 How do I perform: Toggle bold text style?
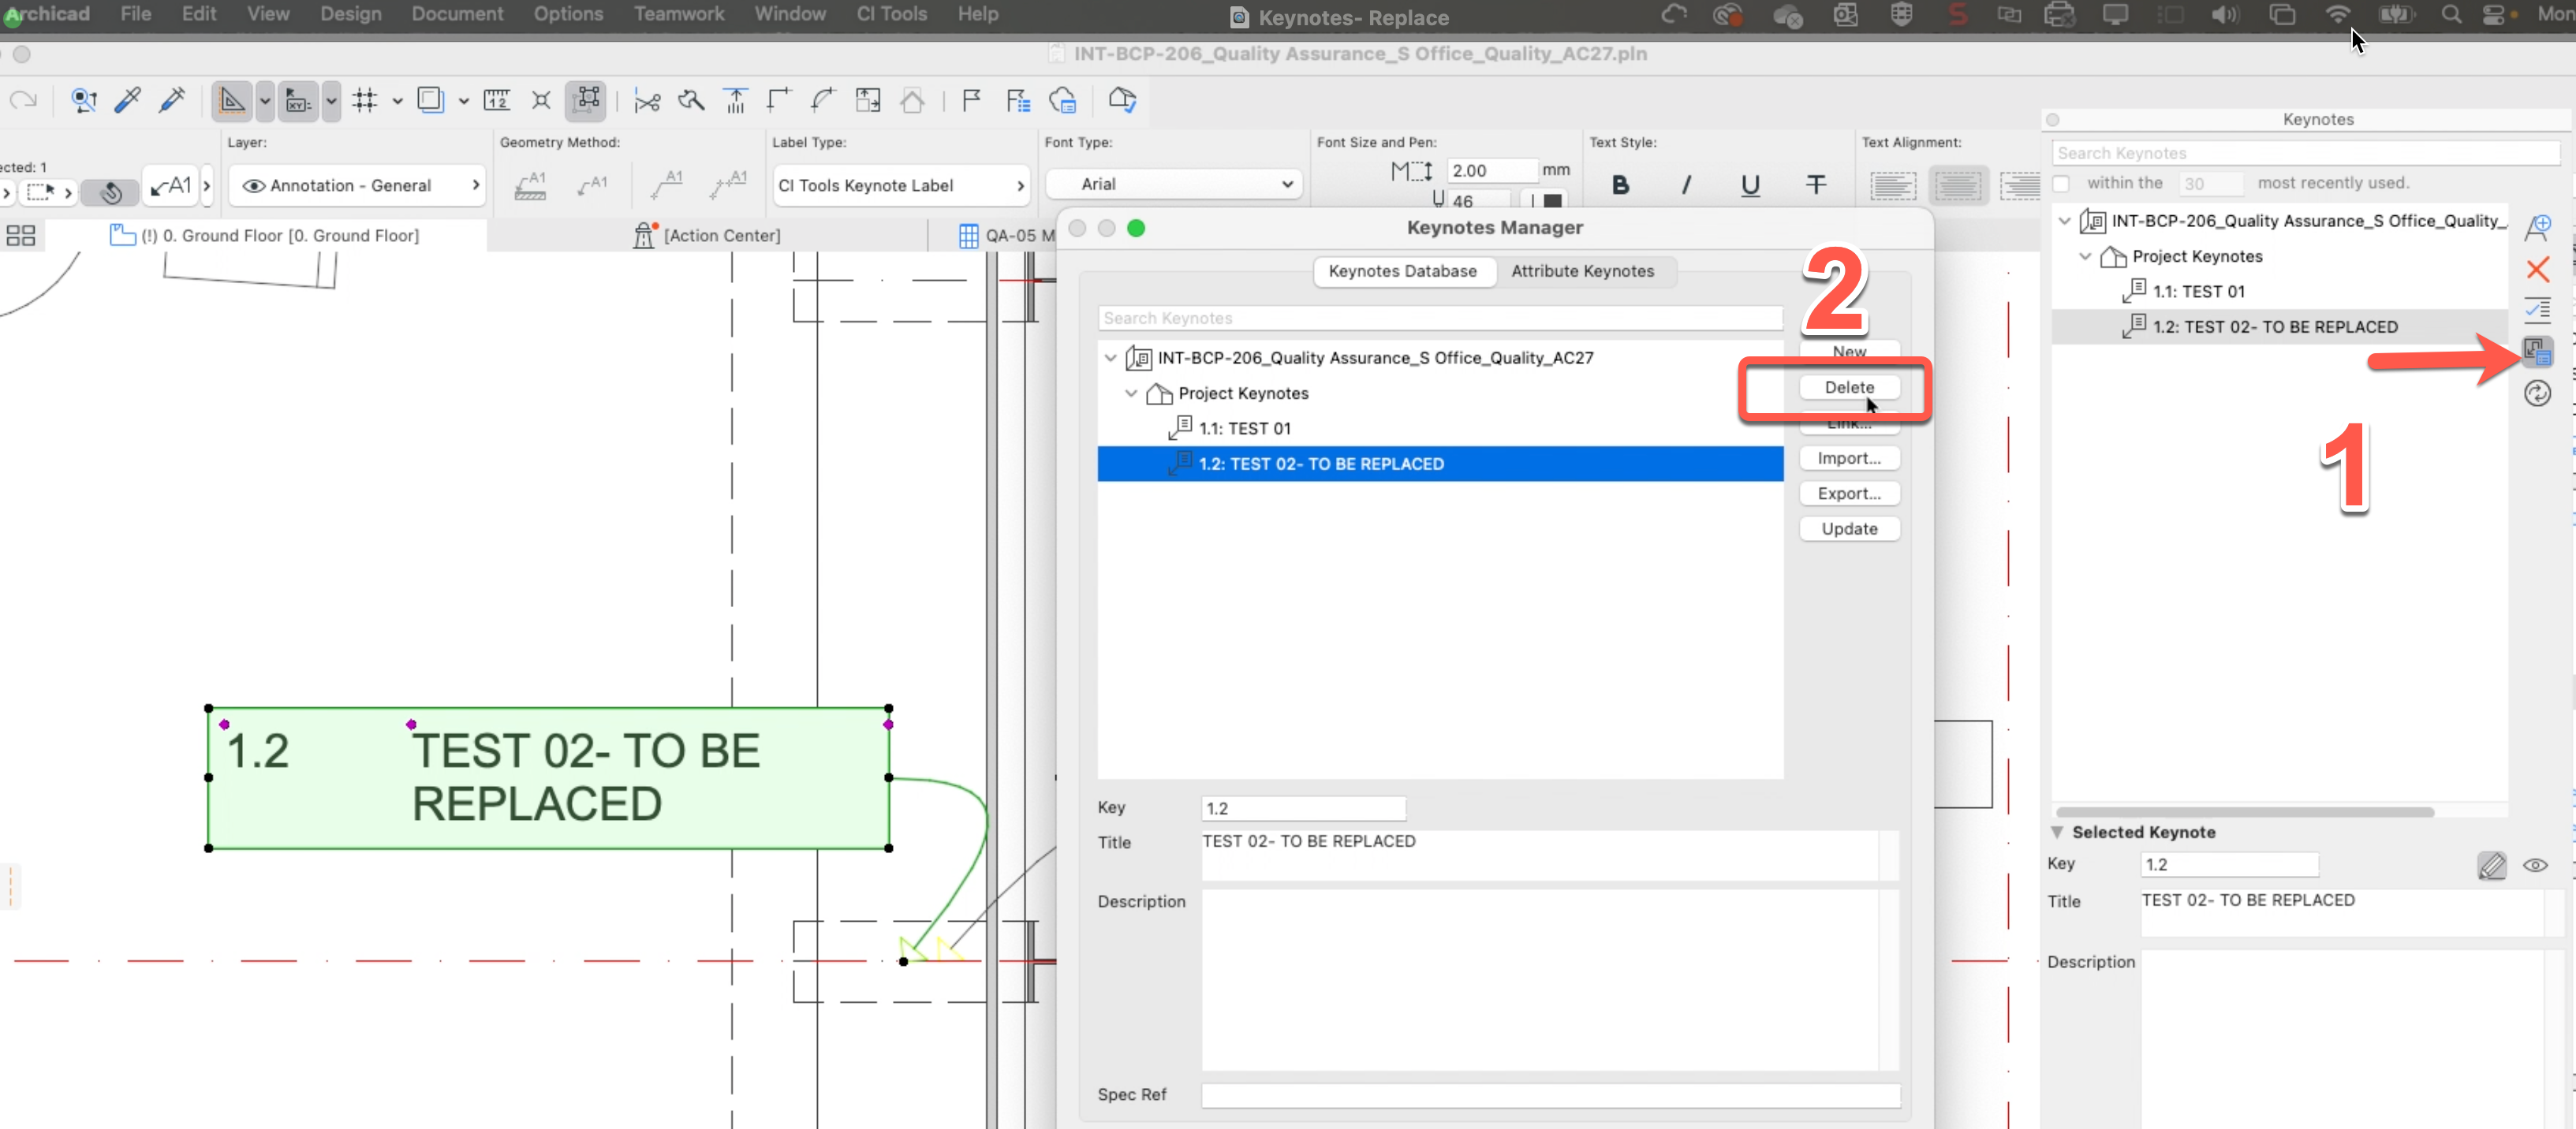[x=1620, y=185]
